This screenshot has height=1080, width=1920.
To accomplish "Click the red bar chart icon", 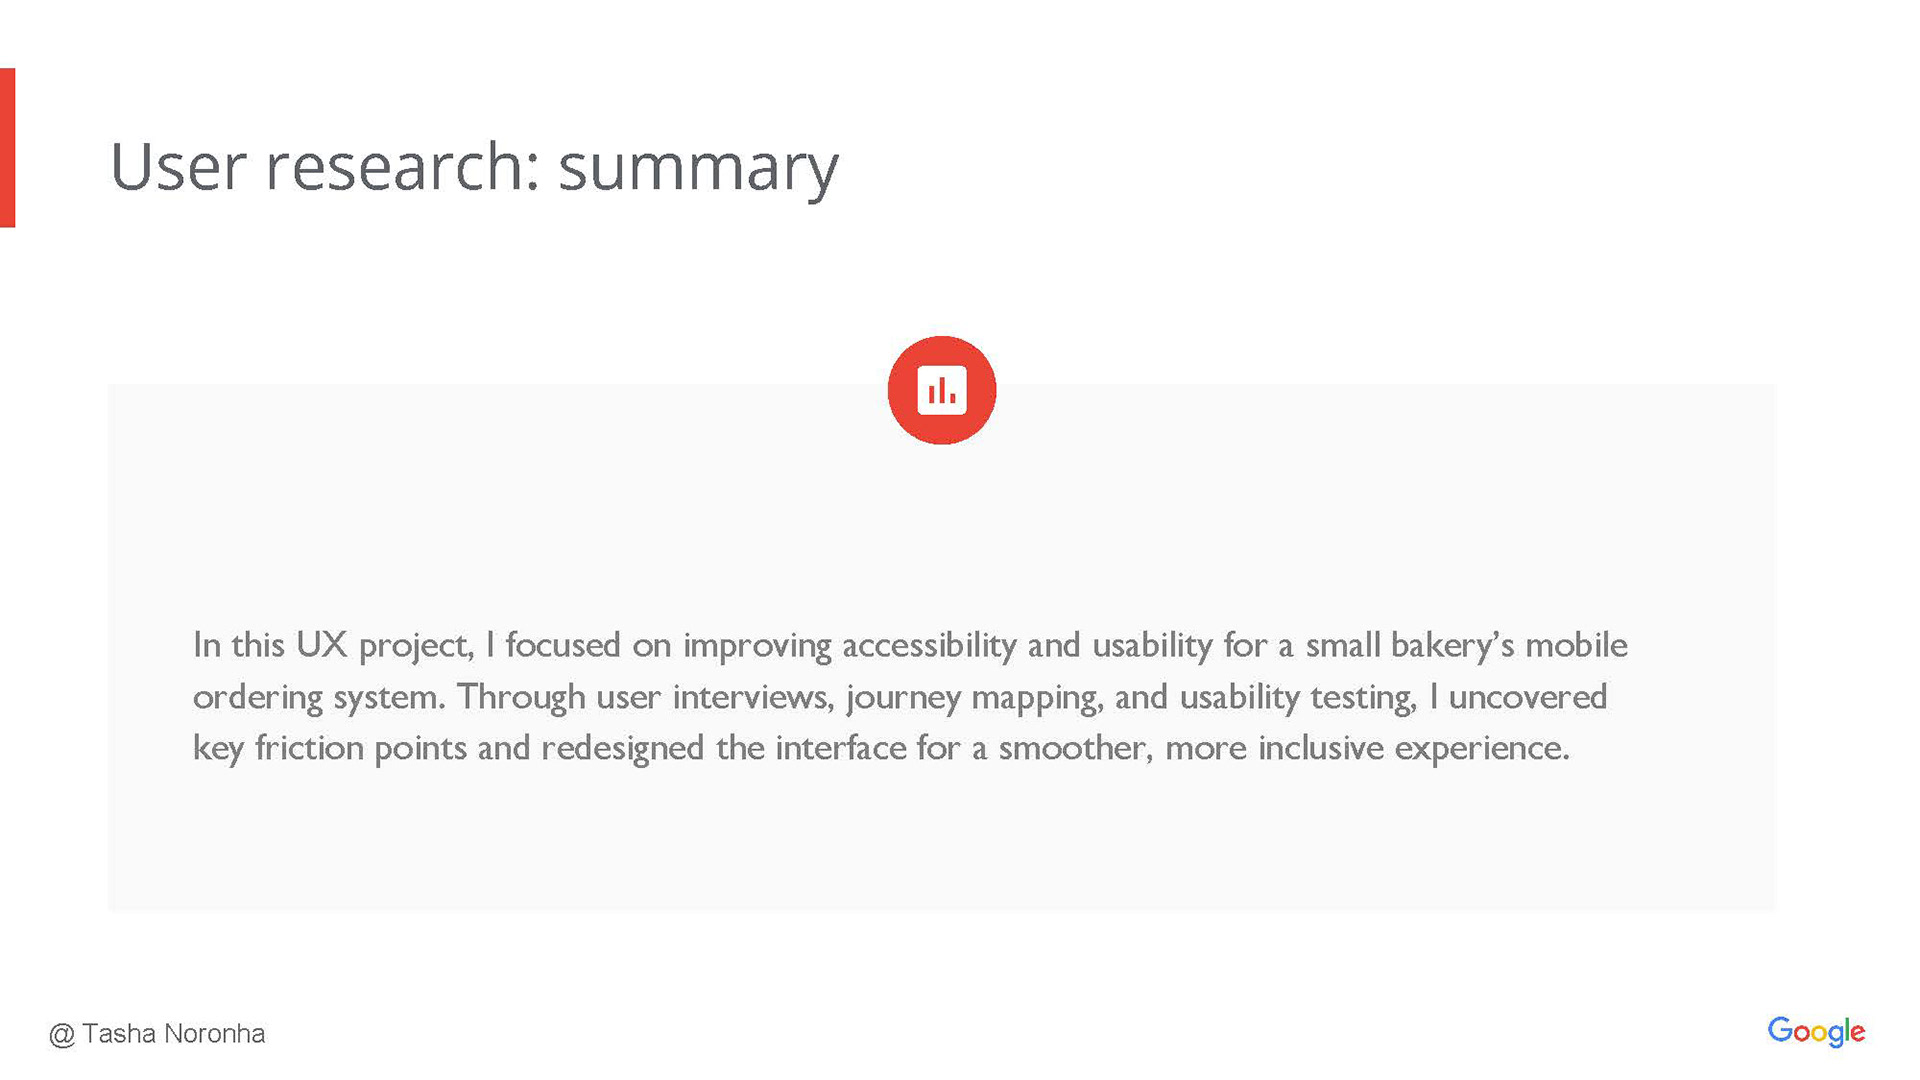I will (x=941, y=390).
